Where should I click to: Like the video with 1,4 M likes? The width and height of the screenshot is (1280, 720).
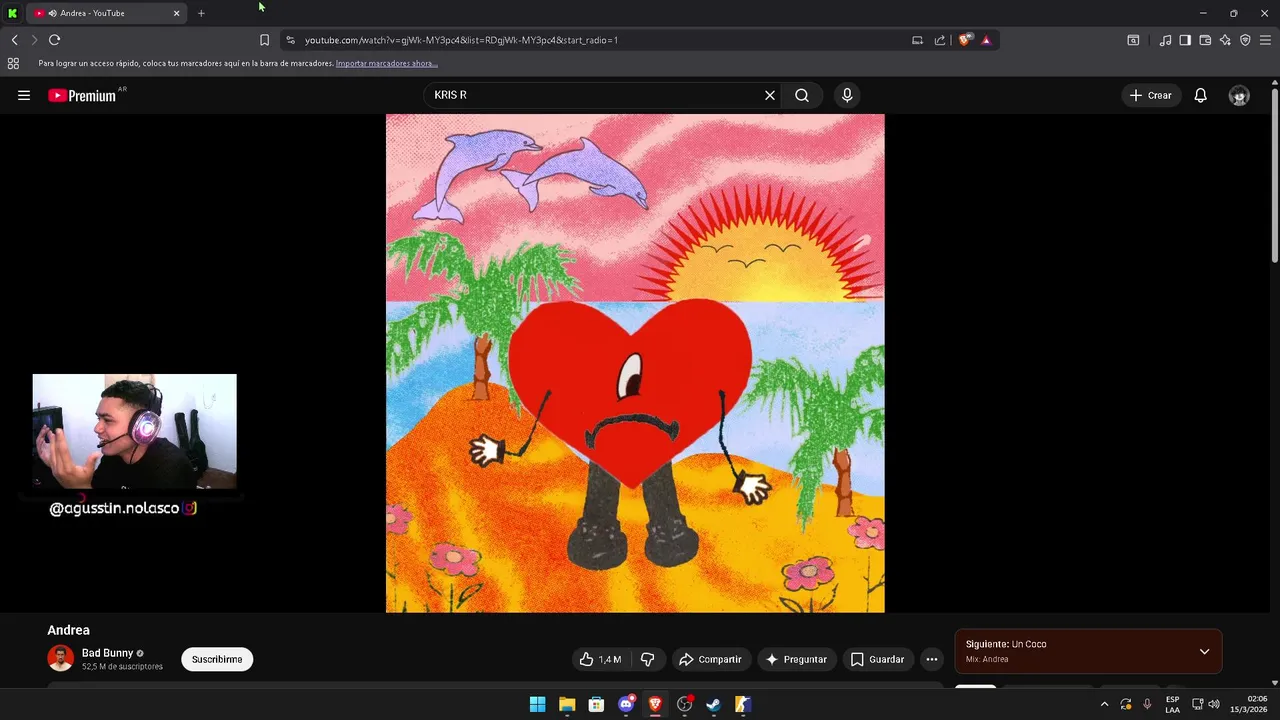[x=599, y=659]
